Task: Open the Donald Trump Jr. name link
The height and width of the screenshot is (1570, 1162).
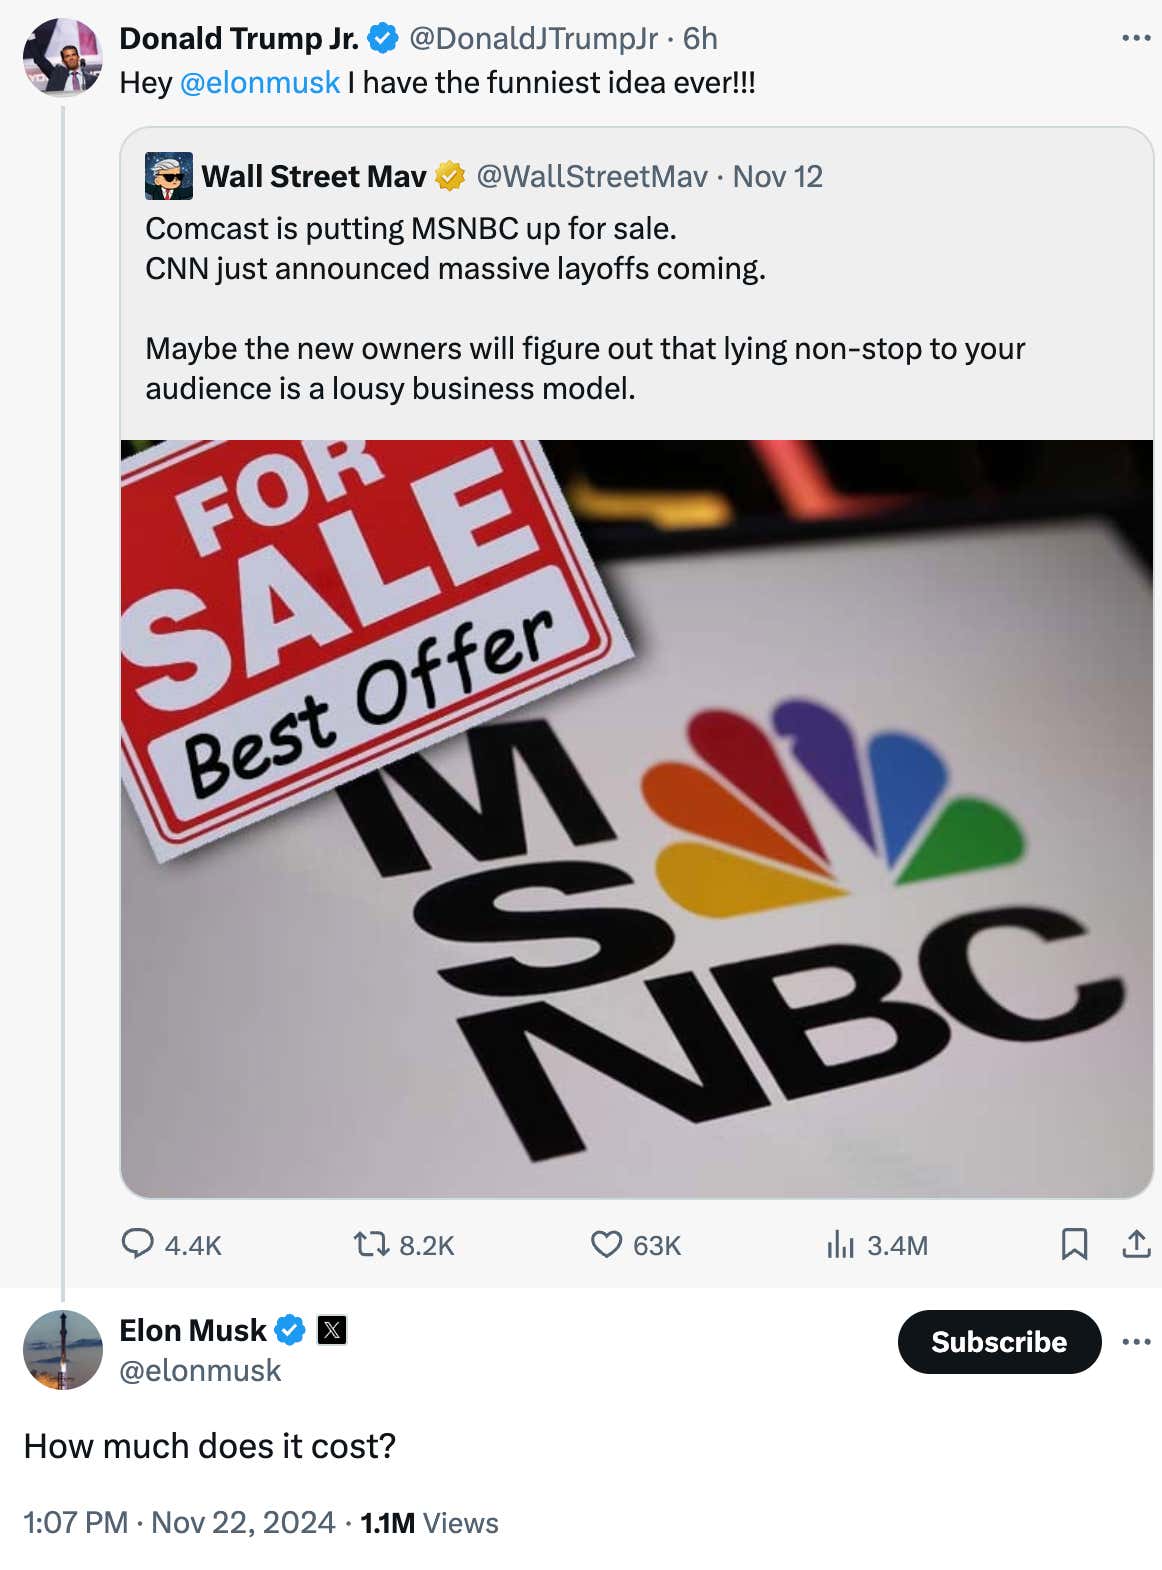Action: (x=239, y=38)
